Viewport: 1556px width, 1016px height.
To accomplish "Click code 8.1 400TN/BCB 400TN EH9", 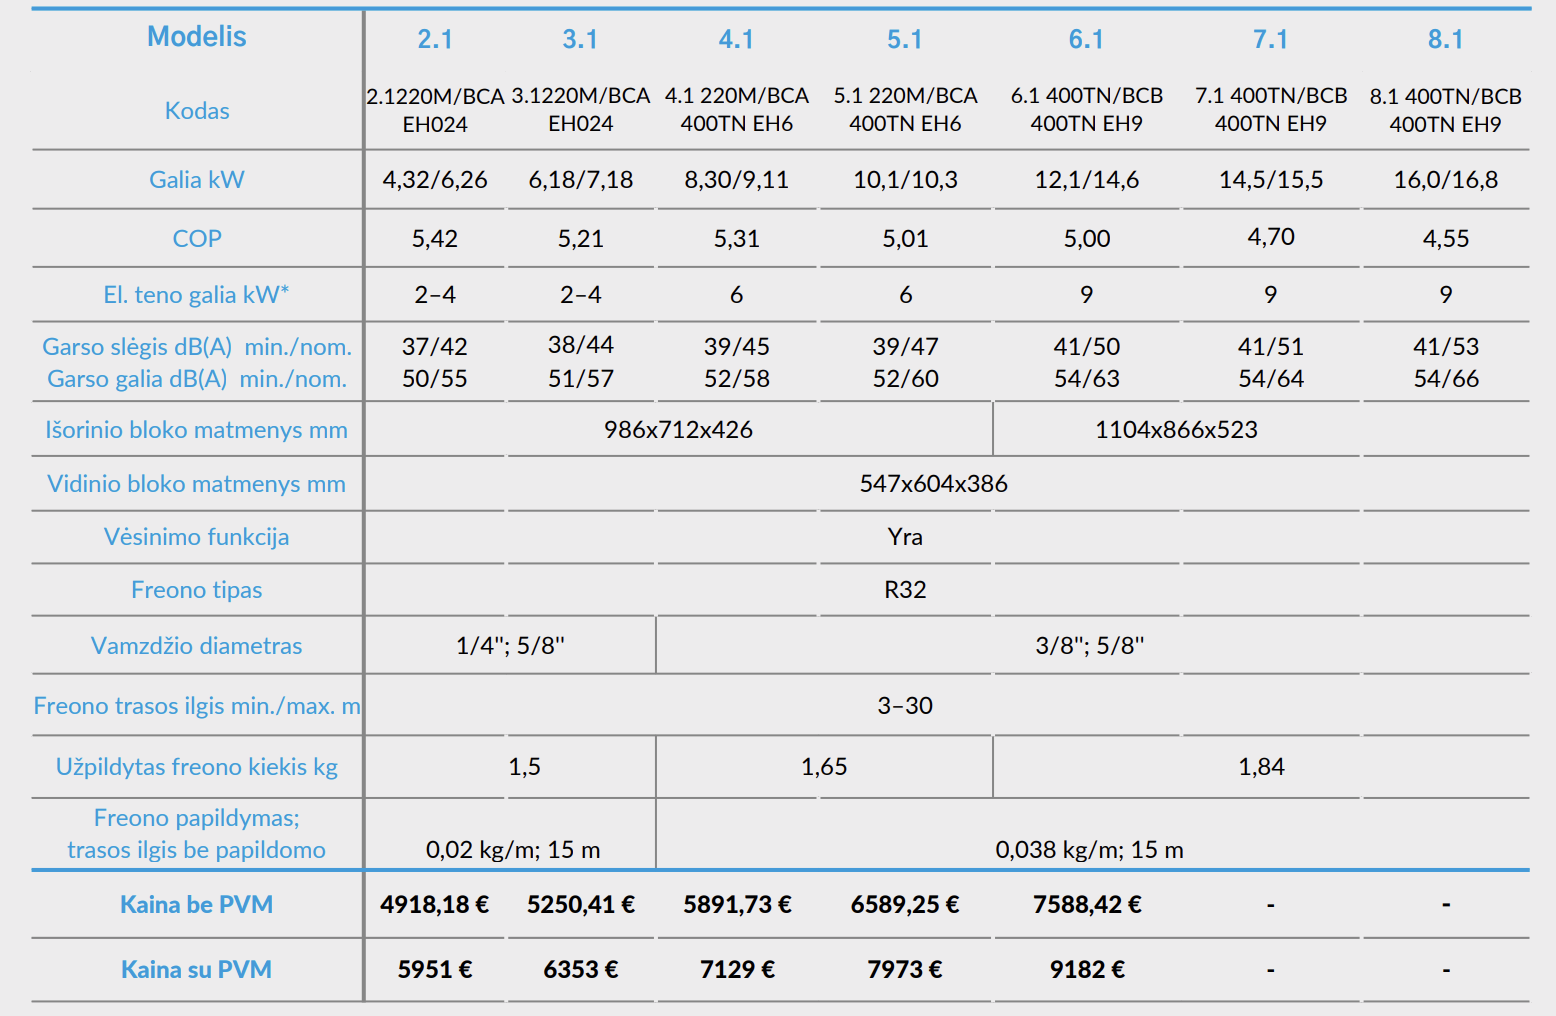I will click(1446, 110).
